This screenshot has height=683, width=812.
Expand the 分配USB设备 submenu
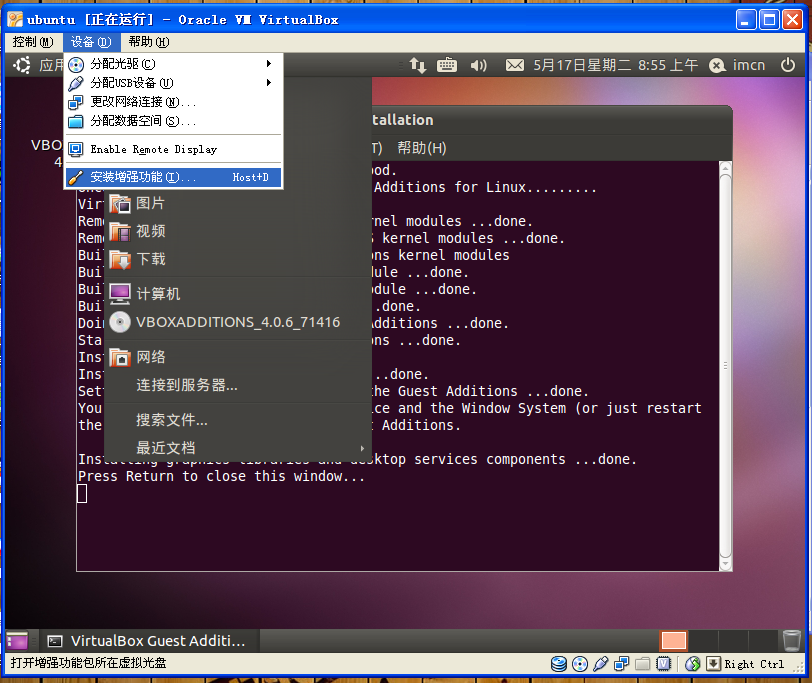click(173, 83)
